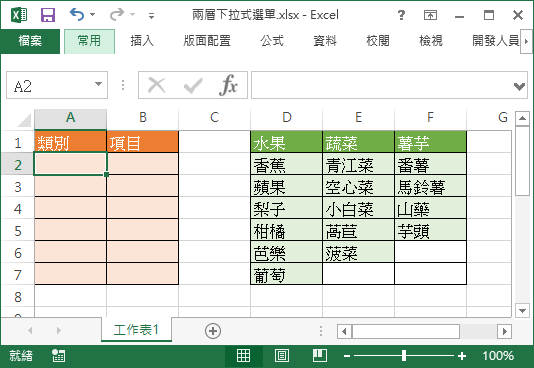Click inside the formula bar input

[x=381, y=85]
